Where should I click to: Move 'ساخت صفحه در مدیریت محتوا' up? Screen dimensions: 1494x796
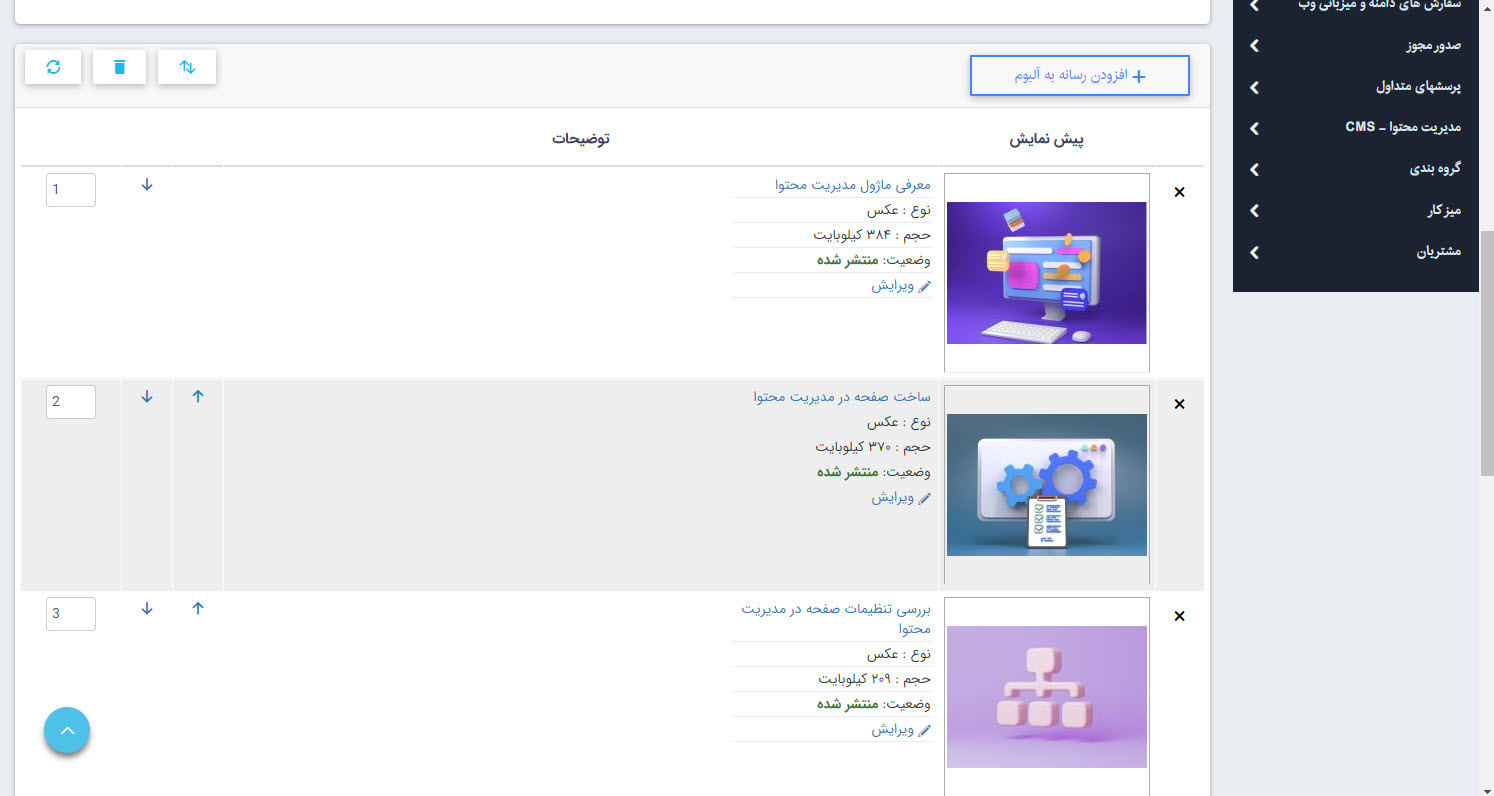(197, 397)
